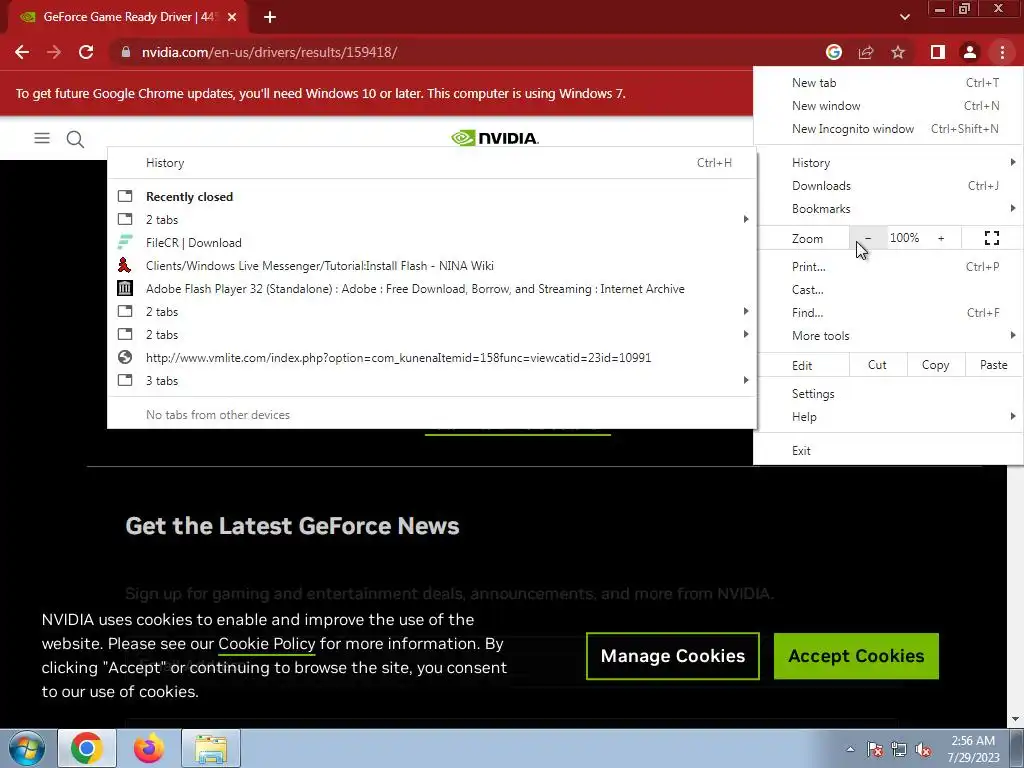Show hidden tray icons arrow
Viewport: 1024px width, 768px height.
[x=850, y=749]
